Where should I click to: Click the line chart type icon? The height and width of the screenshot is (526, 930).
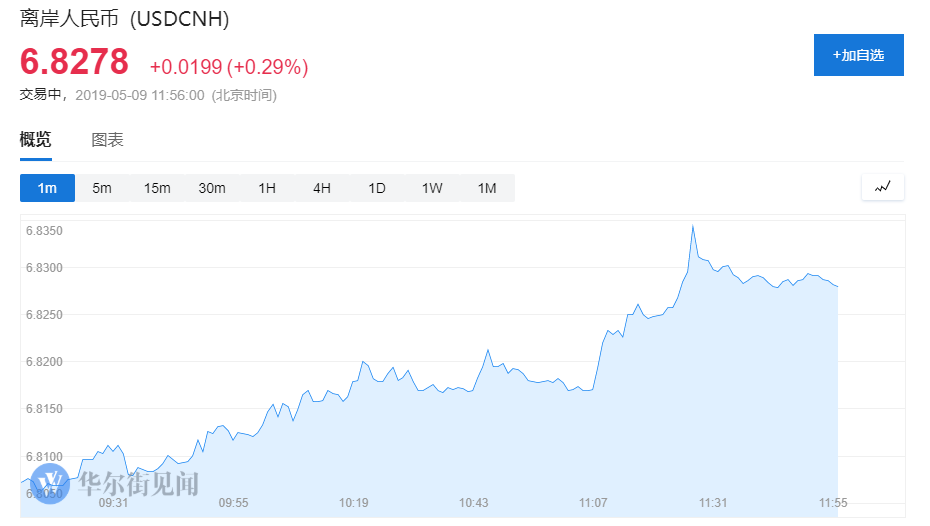[x=883, y=187]
